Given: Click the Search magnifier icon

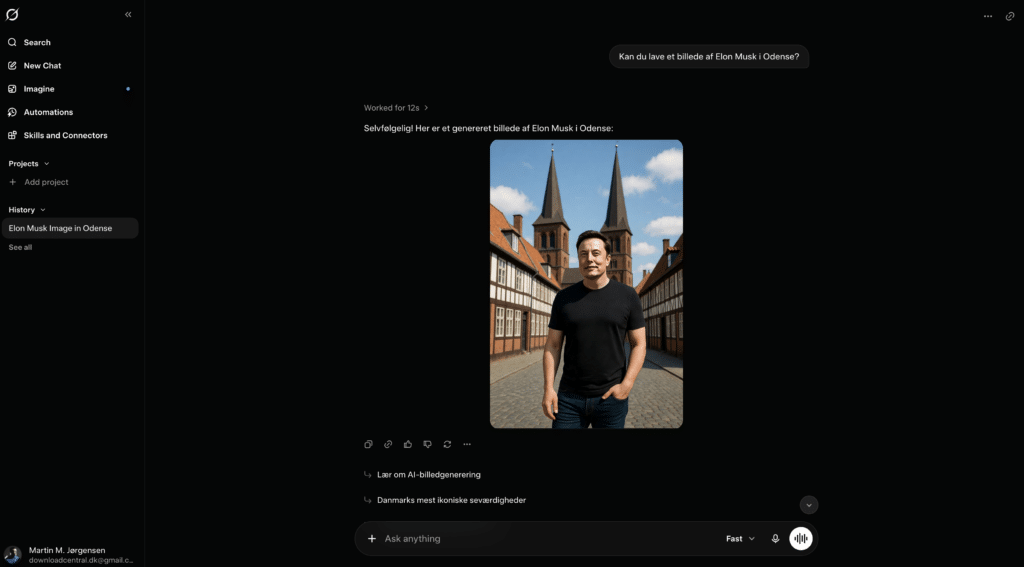Looking at the screenshot, I should click(12, 42).
